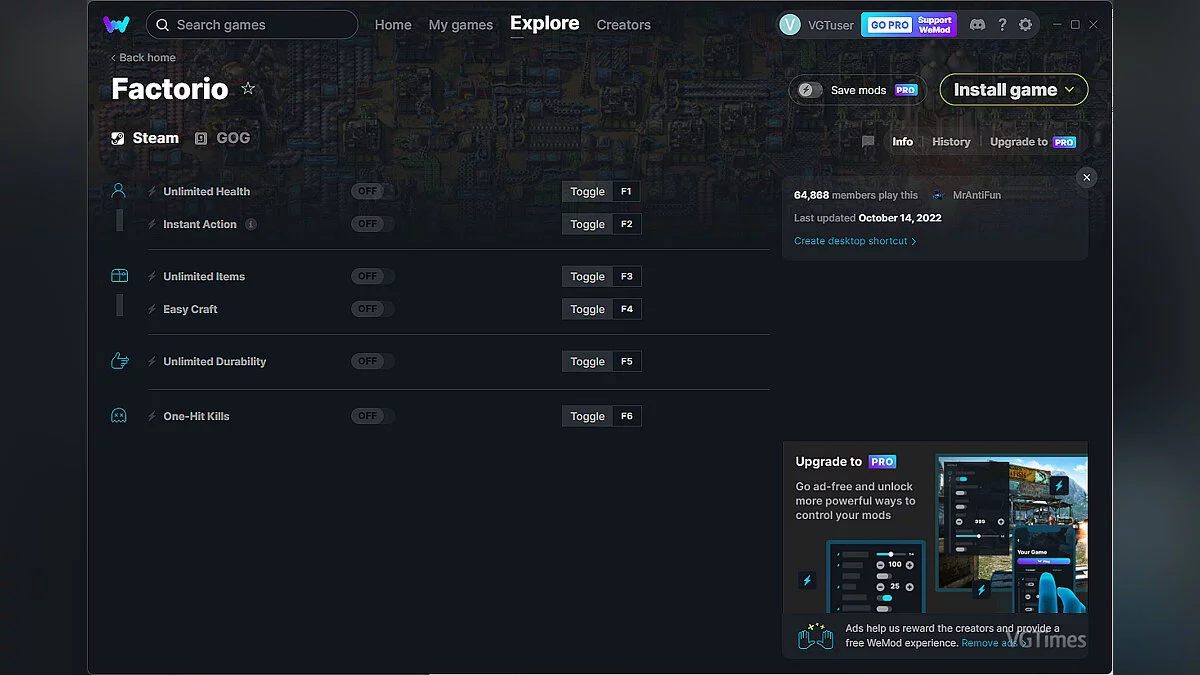Go to the Home tab

(393, 25)
